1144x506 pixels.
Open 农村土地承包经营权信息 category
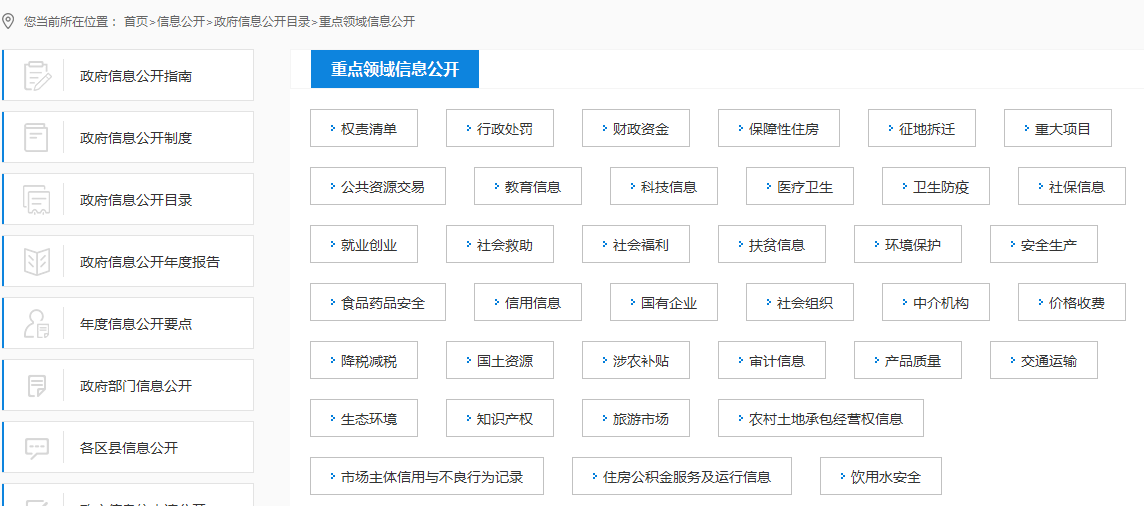(x=821, y=419)
